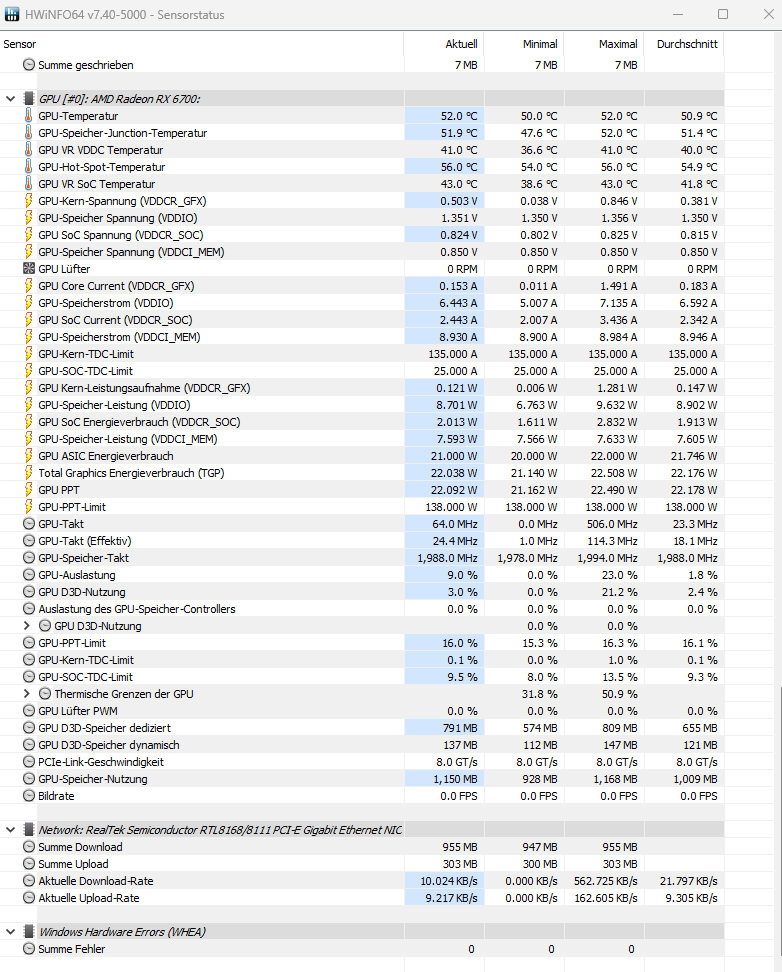Select GPU-Speicherstrom (VDDCI_MEM) row
The image size is (782, 972).
[x=362, y=337]
